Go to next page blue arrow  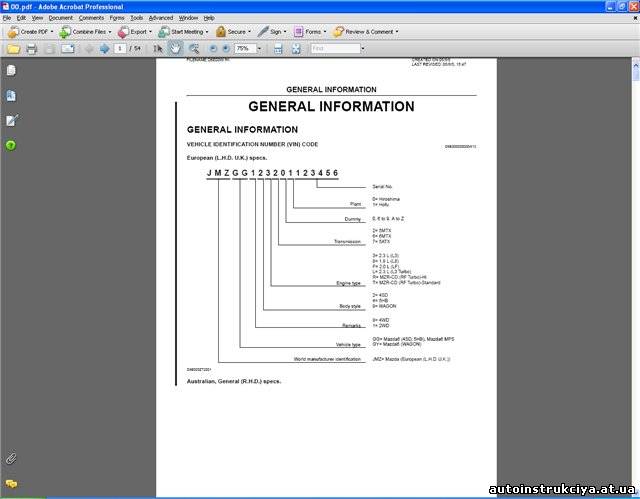[x=104, y=49]
